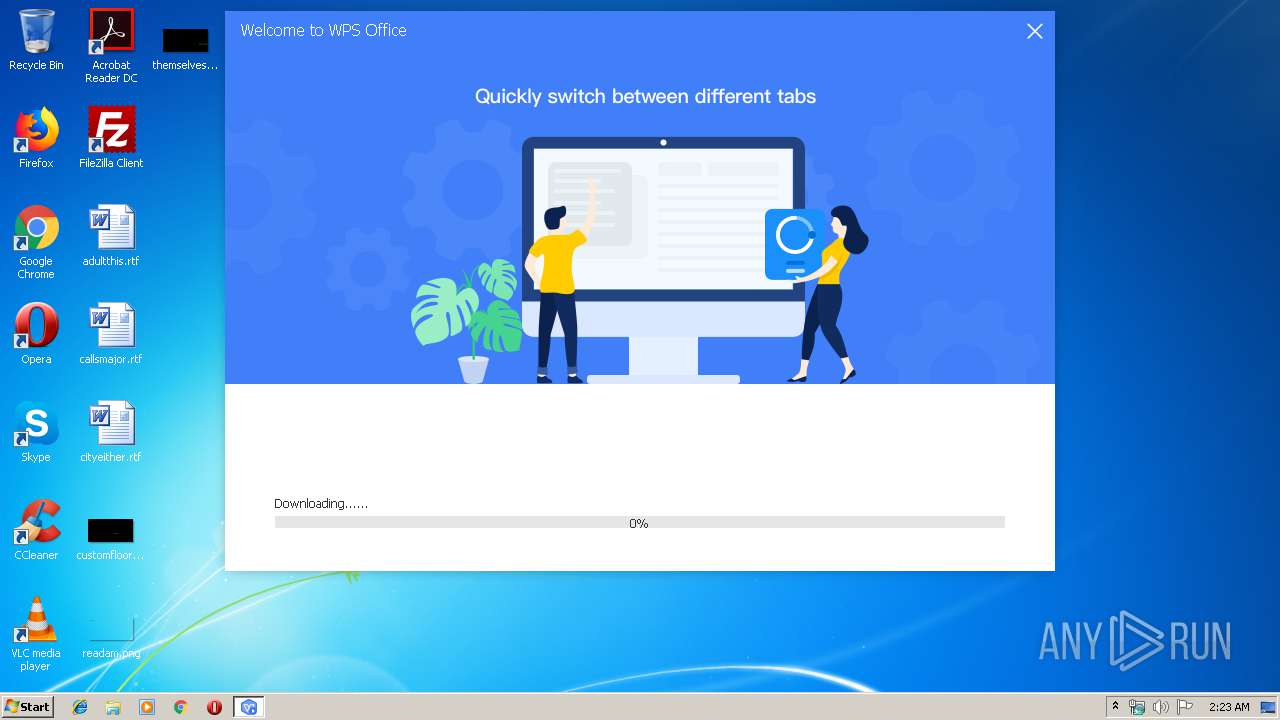This screenshot has height=720, width=1280.
Task: Click Opera icon in the taskbar
Action: tap(214, 707)
